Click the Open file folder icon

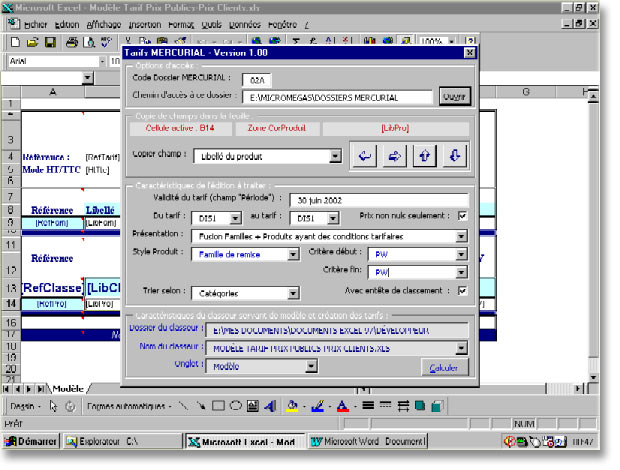(32, 42)
